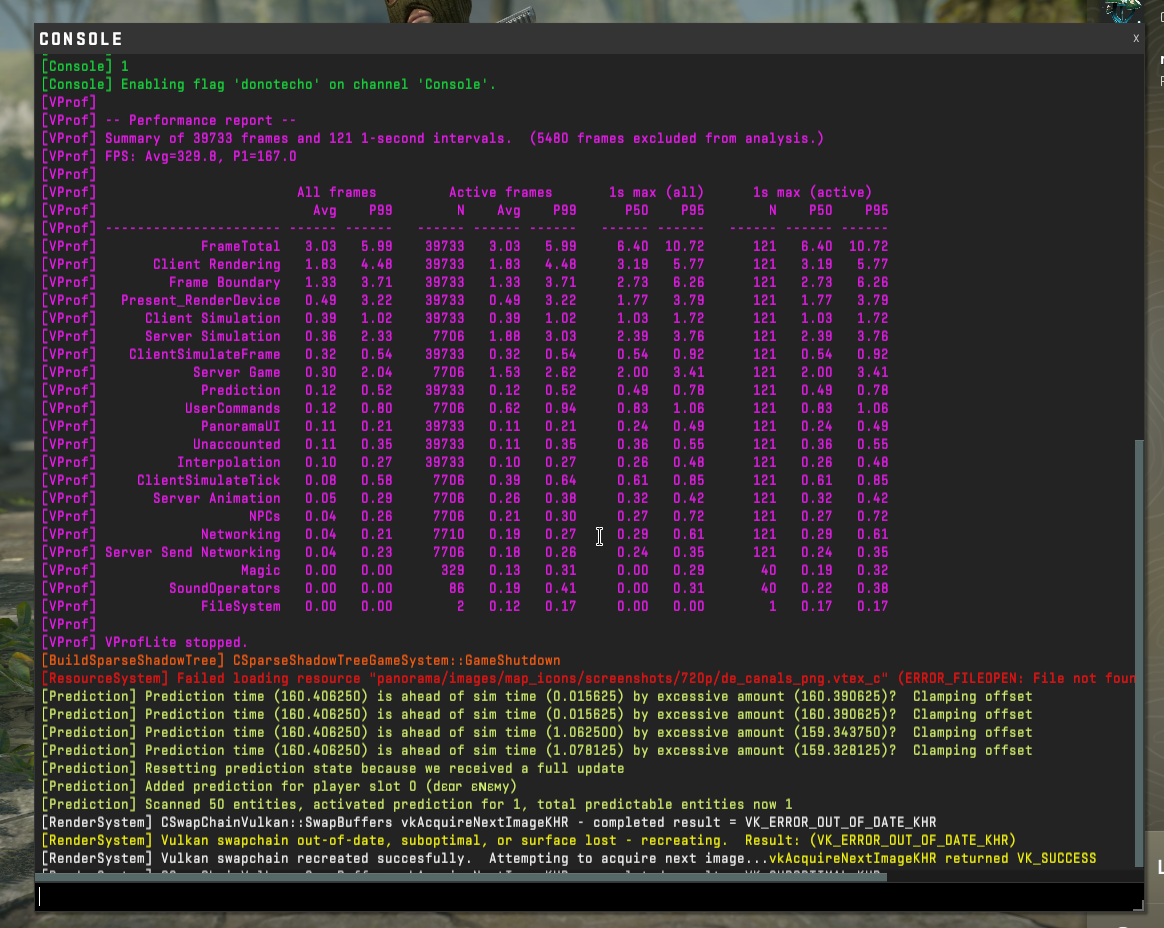
Task: Select the NPCs row label
Action: (x=264, y=517)
